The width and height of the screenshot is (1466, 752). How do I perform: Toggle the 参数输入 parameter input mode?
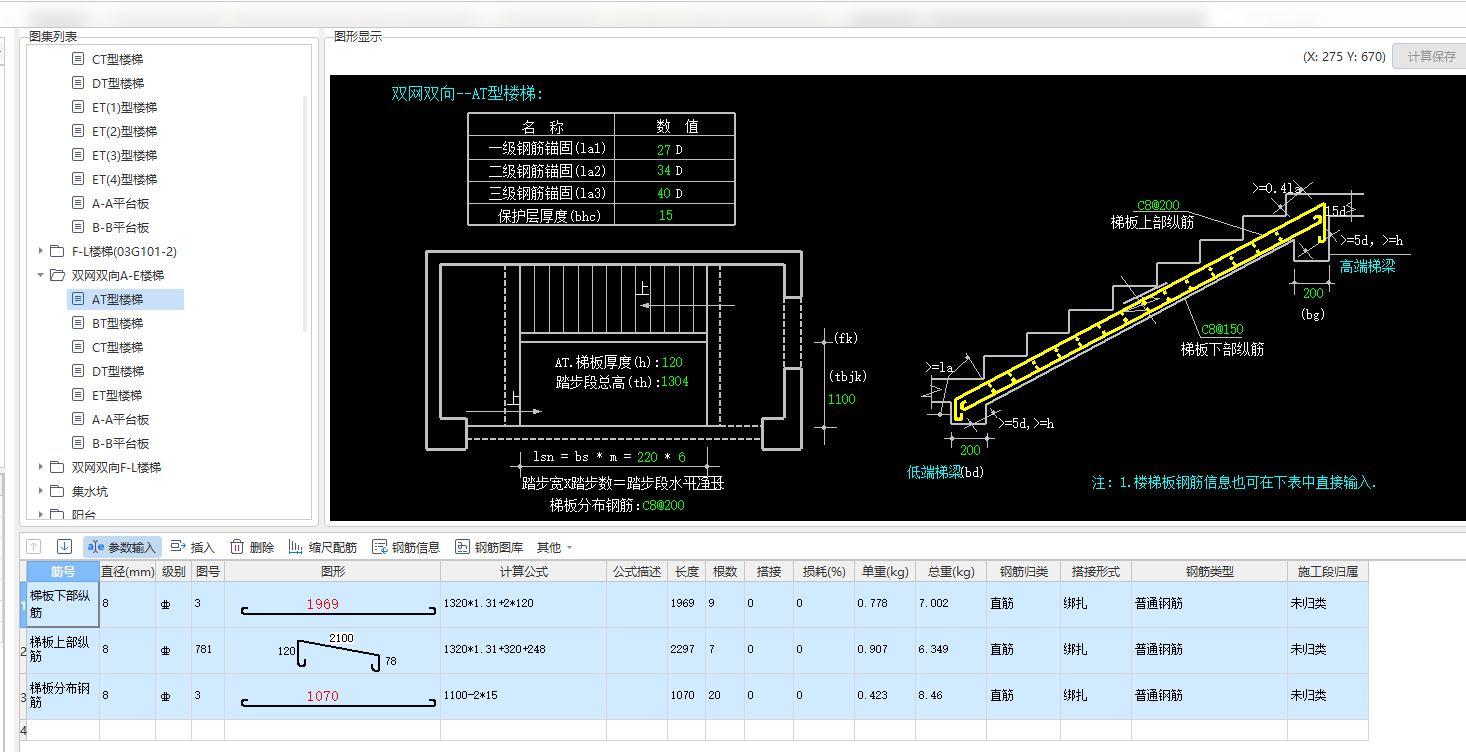122,547
